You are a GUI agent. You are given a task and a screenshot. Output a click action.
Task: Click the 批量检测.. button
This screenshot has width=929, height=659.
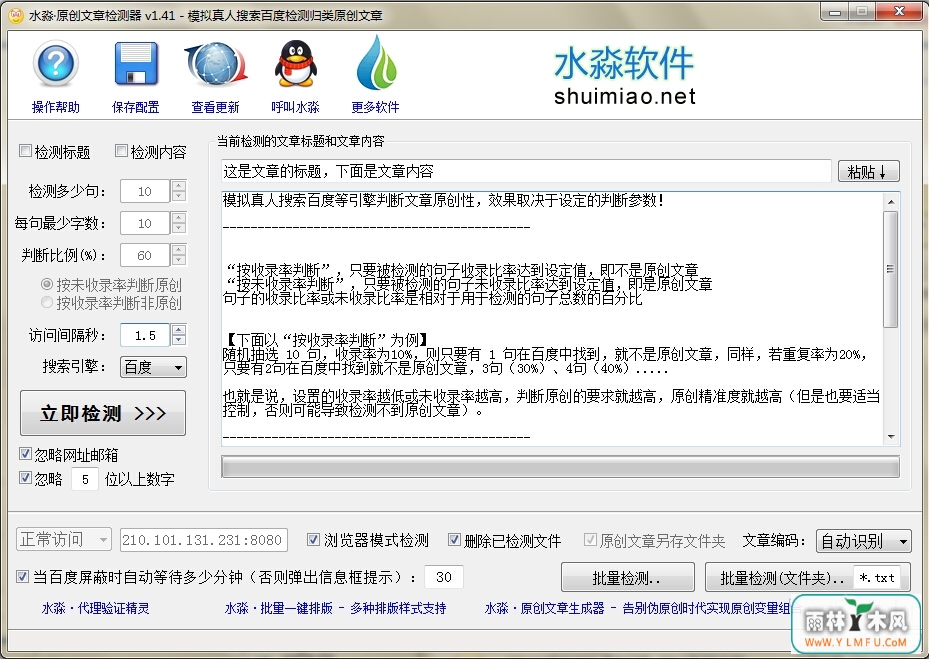click(627, 577)
